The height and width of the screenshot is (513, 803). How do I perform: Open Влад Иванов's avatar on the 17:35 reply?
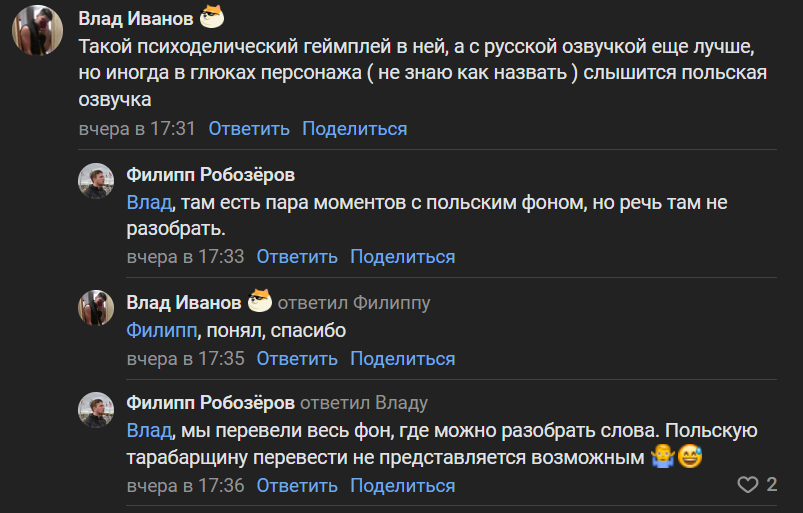point(96,308)
